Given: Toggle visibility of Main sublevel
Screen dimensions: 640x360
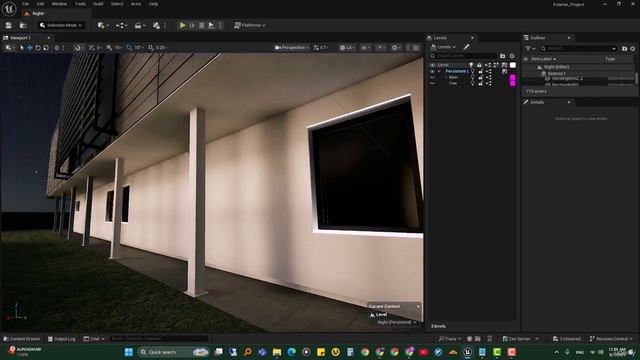Looking at the screenshot, I should 432,77.
